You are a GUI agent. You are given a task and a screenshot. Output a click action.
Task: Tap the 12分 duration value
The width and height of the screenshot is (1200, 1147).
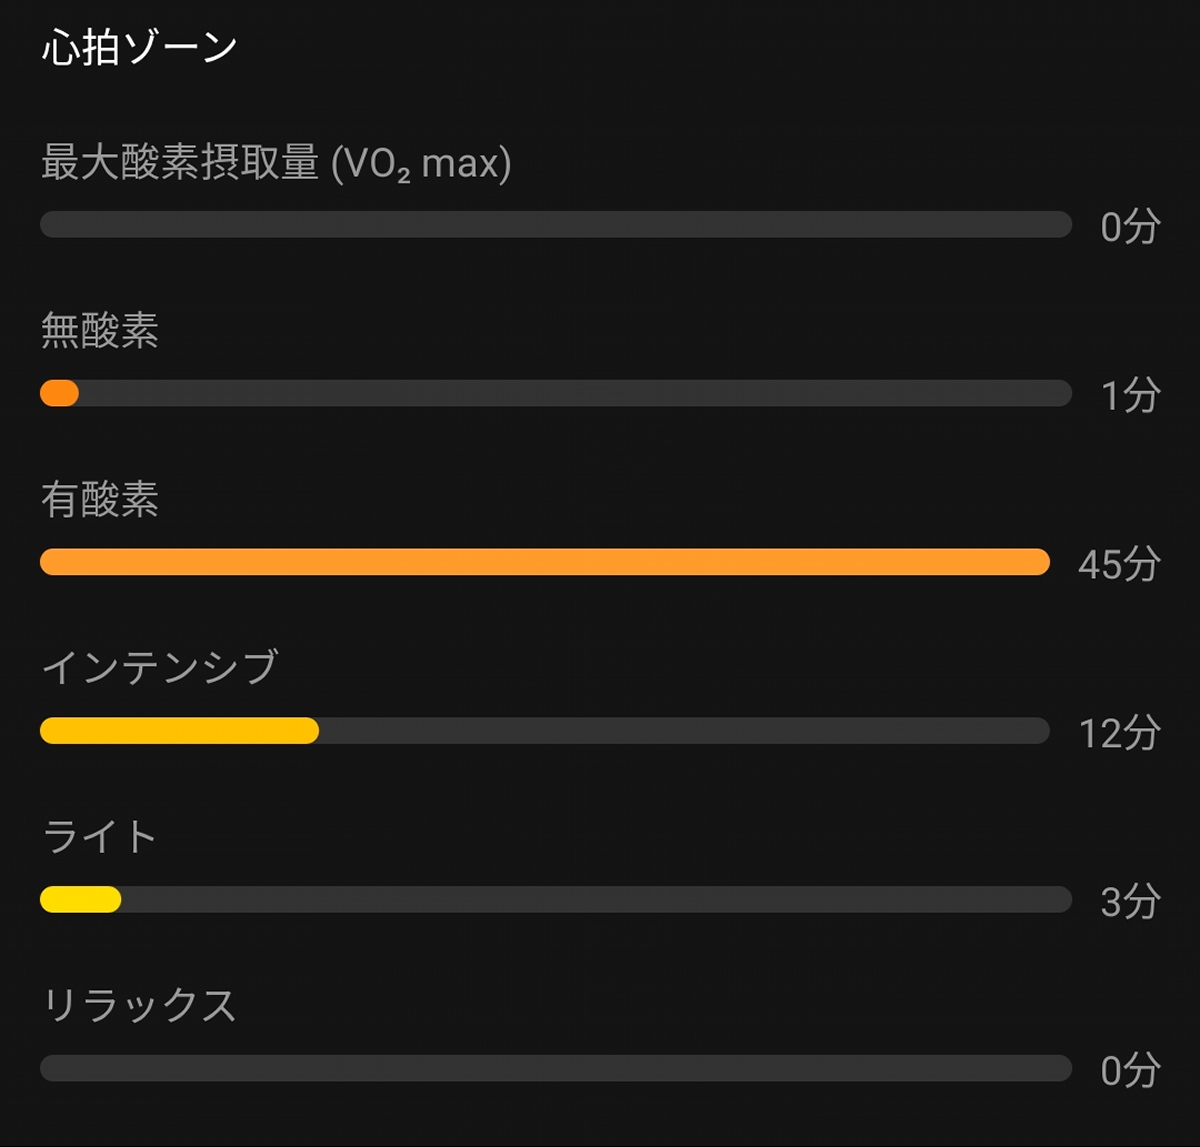1119,734
